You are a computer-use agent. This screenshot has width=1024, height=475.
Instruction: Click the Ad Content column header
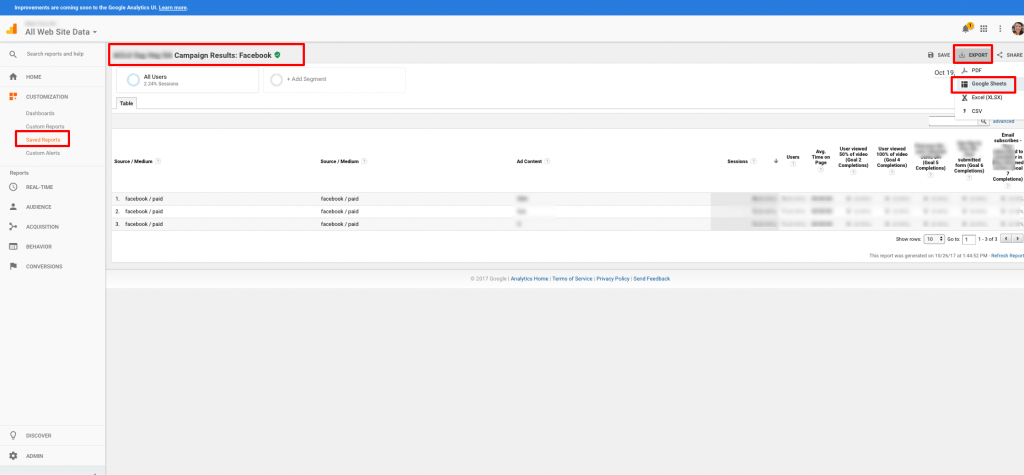[x=529, y=161]
